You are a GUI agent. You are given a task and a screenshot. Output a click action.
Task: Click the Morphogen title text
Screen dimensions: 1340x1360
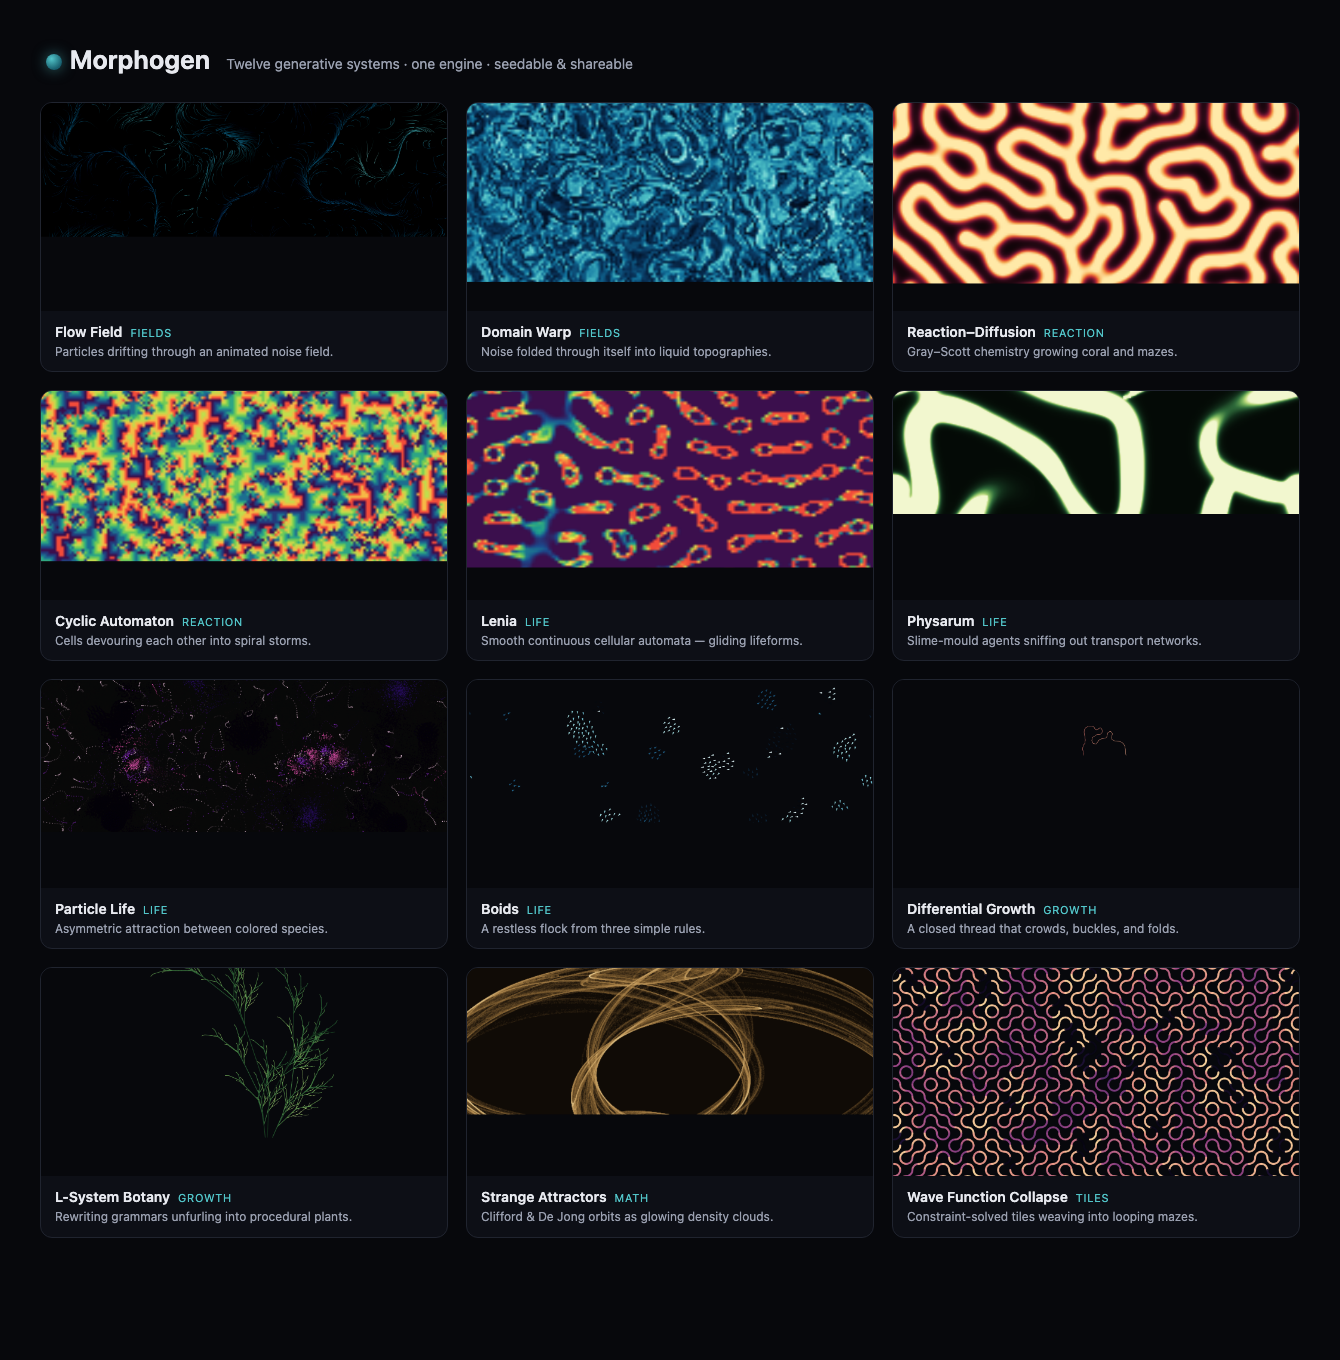pos(140,61)
